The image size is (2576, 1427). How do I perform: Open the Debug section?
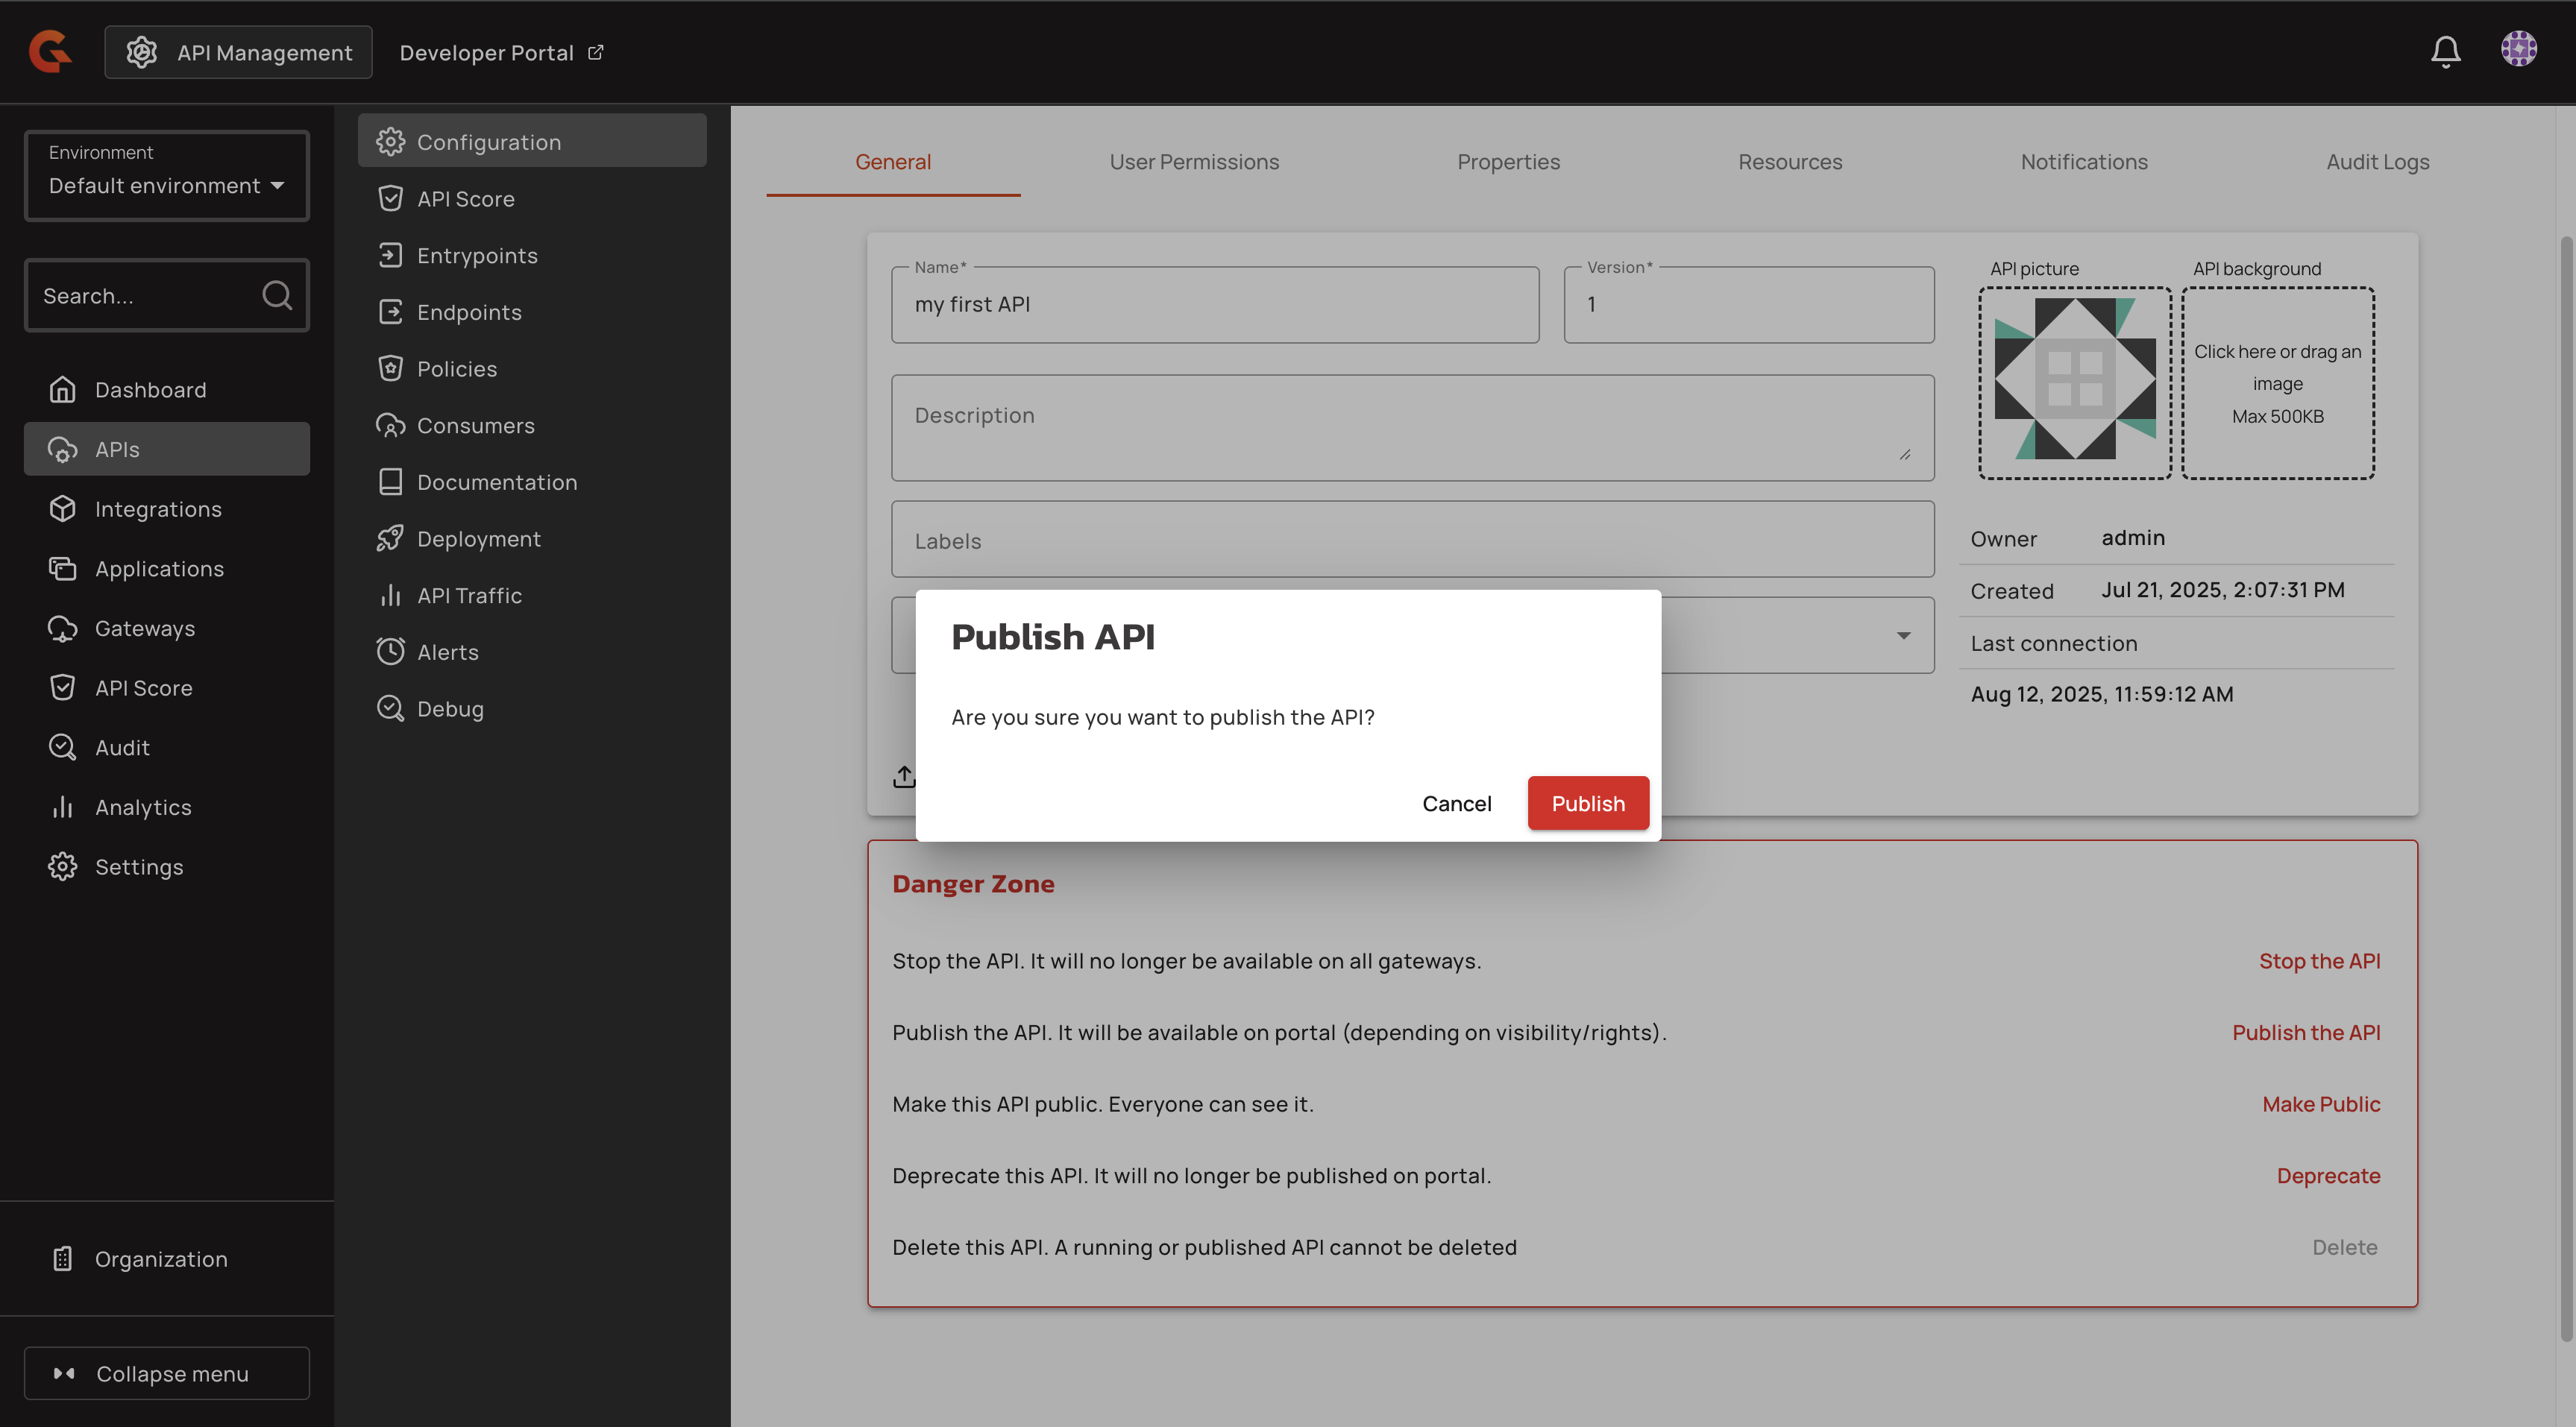click(x=449, y=709)
